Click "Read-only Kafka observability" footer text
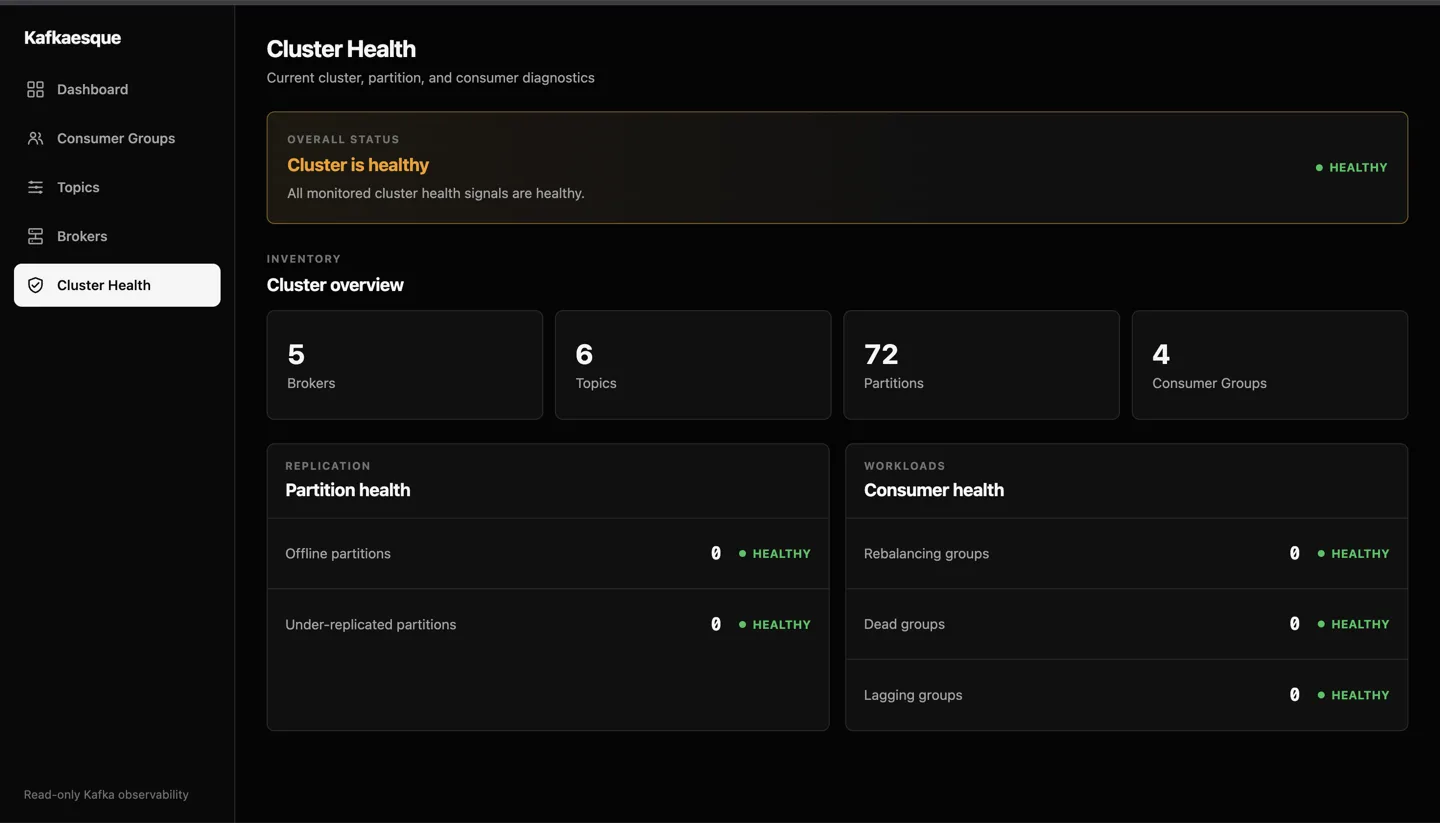 [x=106, y=795]
